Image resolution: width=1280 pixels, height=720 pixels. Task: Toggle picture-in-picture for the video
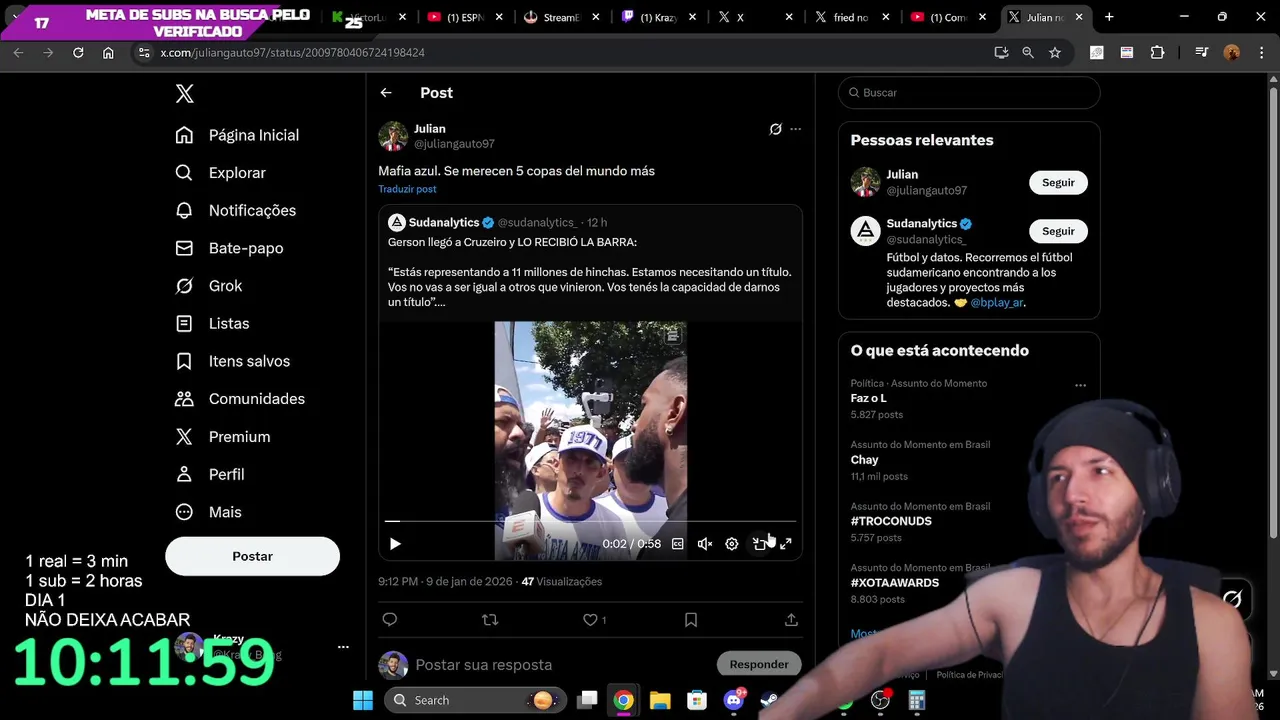pos(759,544)
